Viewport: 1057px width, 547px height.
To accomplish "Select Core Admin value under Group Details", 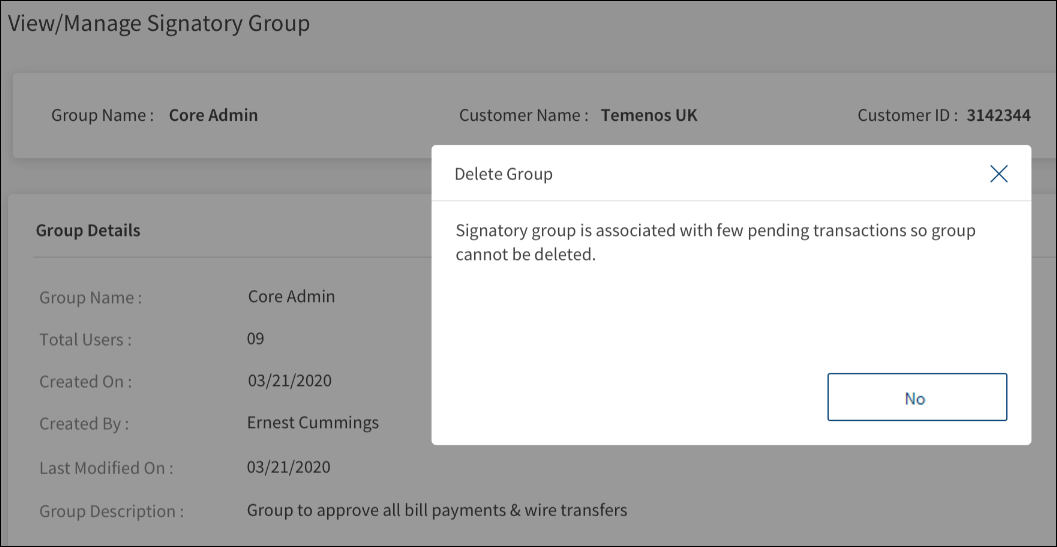I will (291, 296).
